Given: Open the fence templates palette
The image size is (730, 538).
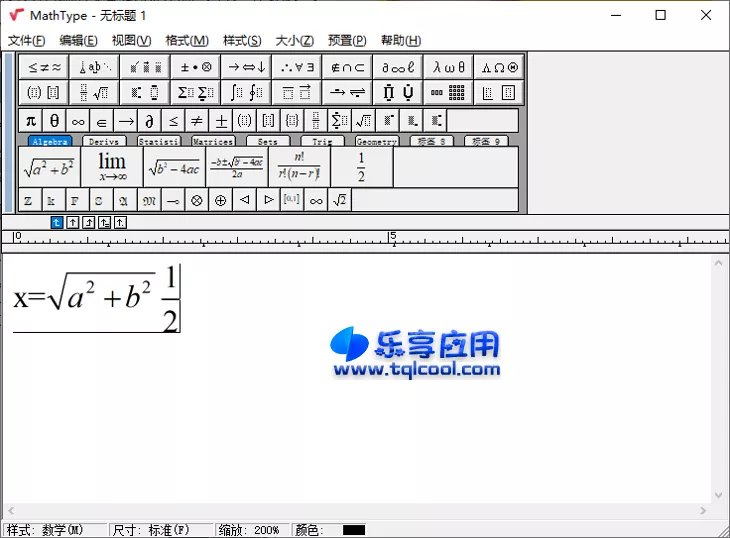Looking at the screenshot, I should point(44,92).
